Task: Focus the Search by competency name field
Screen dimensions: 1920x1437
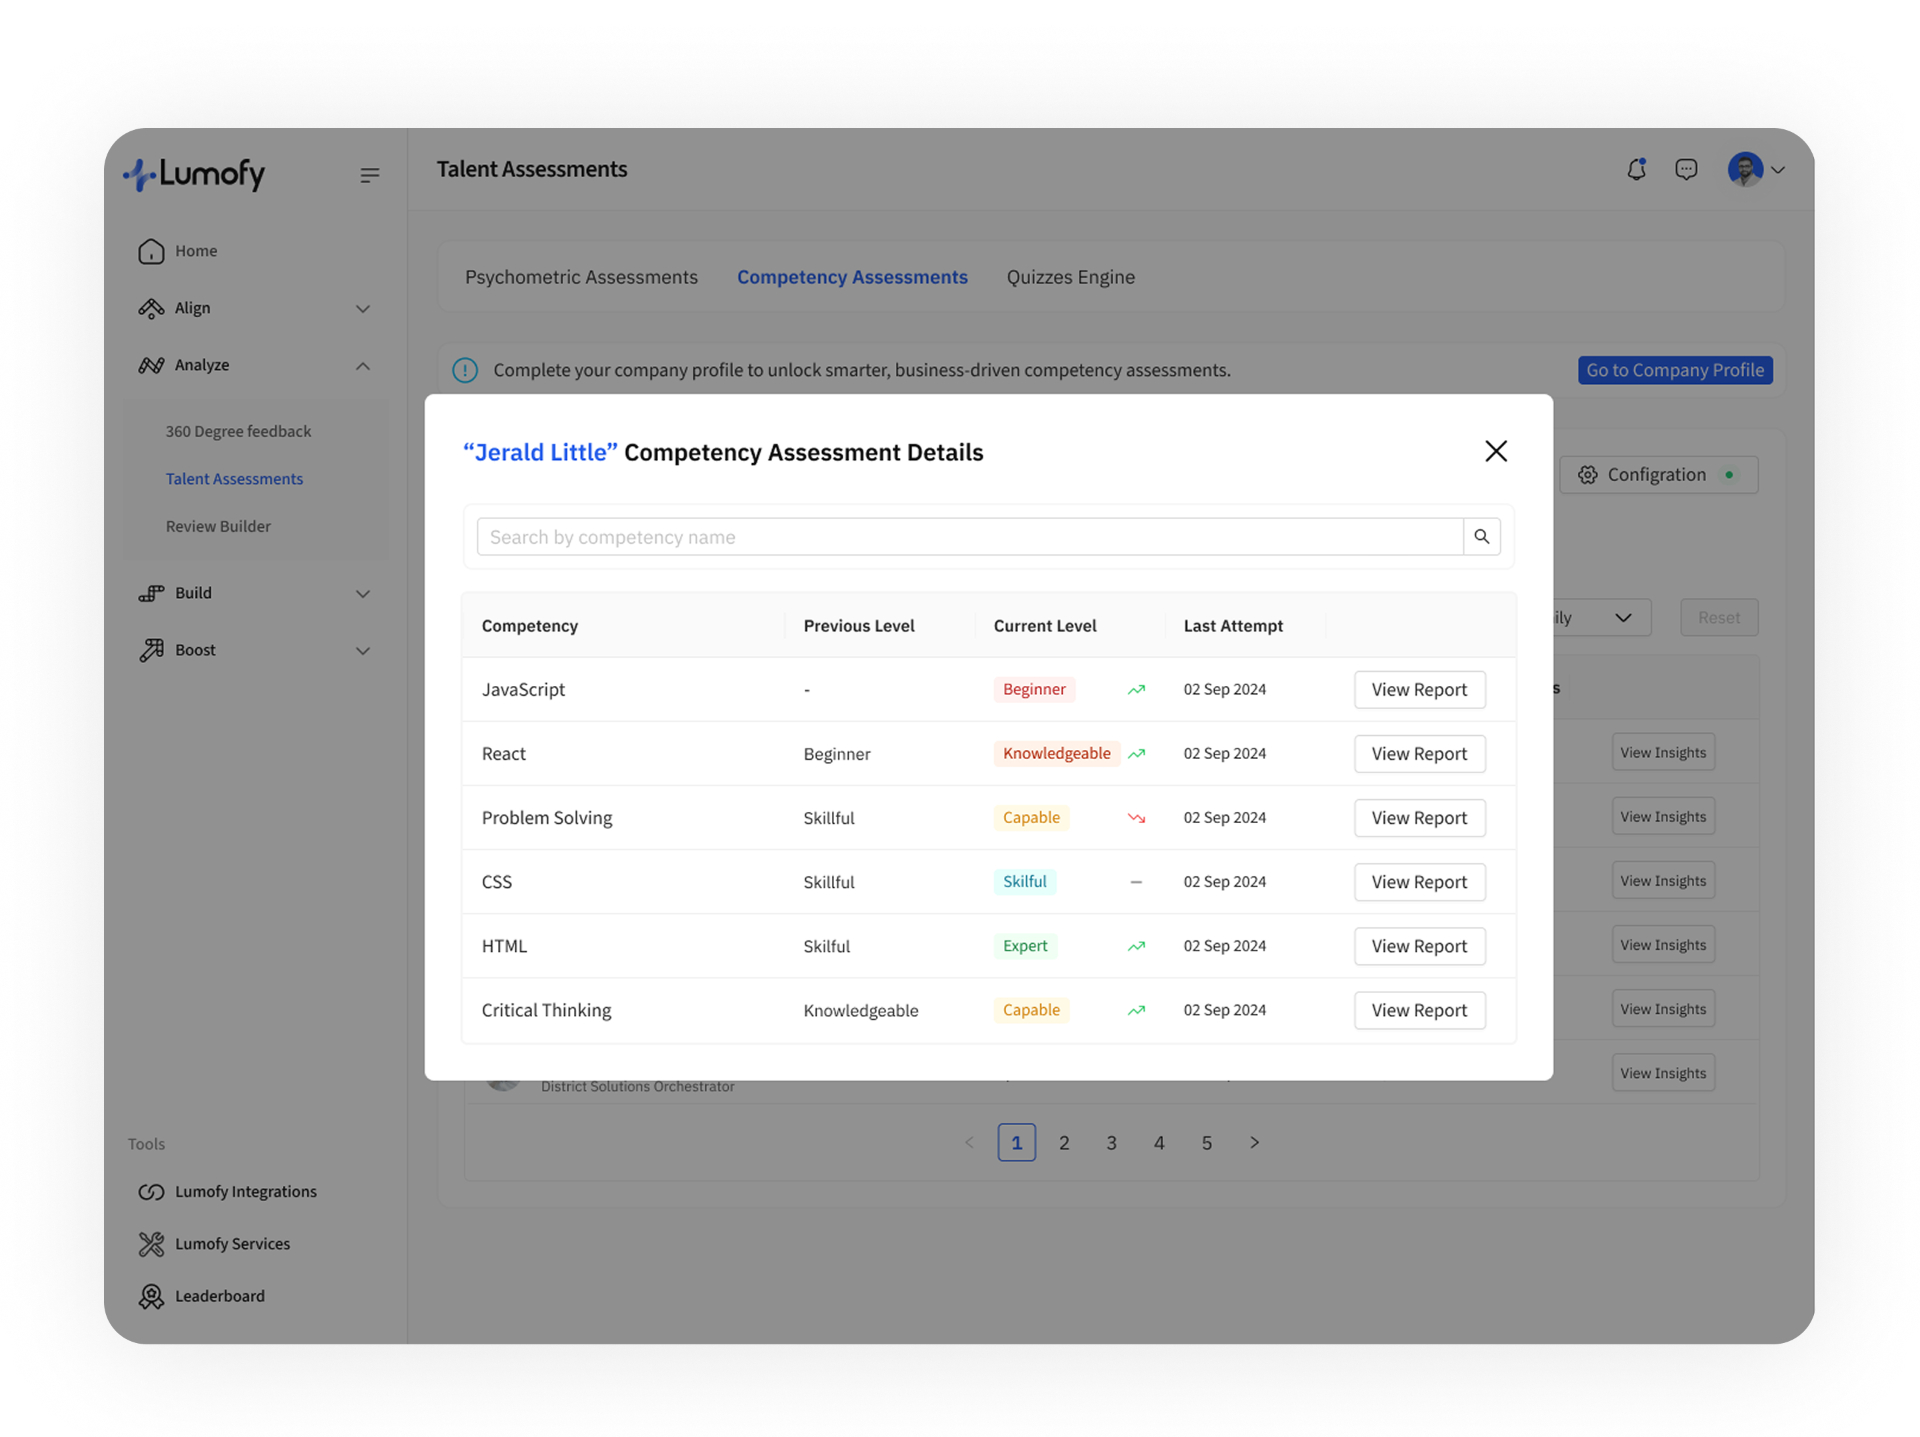Action: click(970, 537)
